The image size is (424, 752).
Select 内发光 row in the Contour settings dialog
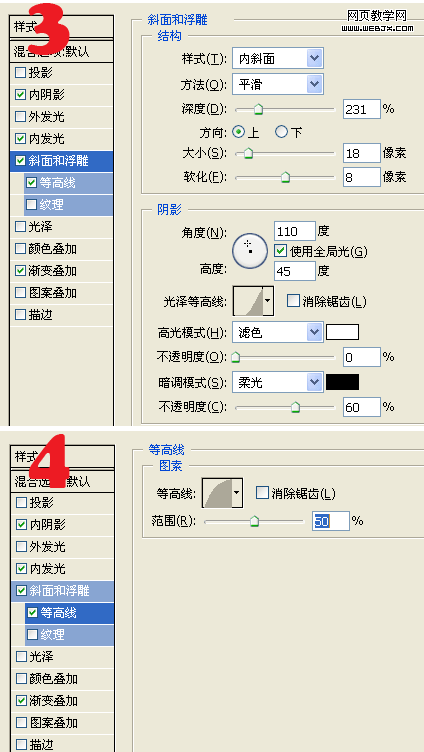pos(62,569)
